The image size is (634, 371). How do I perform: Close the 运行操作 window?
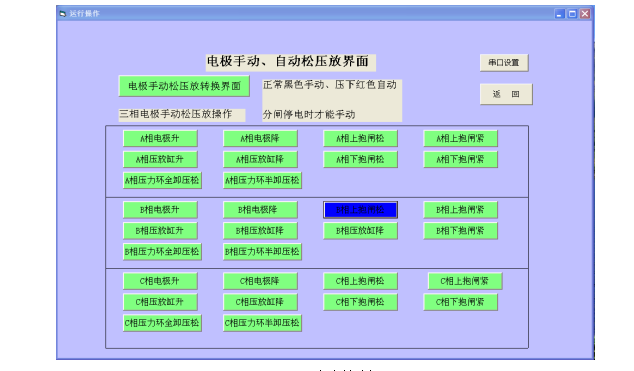click(585, 14)
